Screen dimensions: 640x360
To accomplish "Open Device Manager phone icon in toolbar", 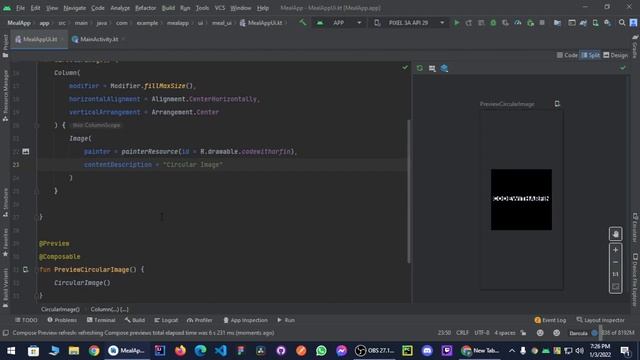I will [x=596, y=23].
